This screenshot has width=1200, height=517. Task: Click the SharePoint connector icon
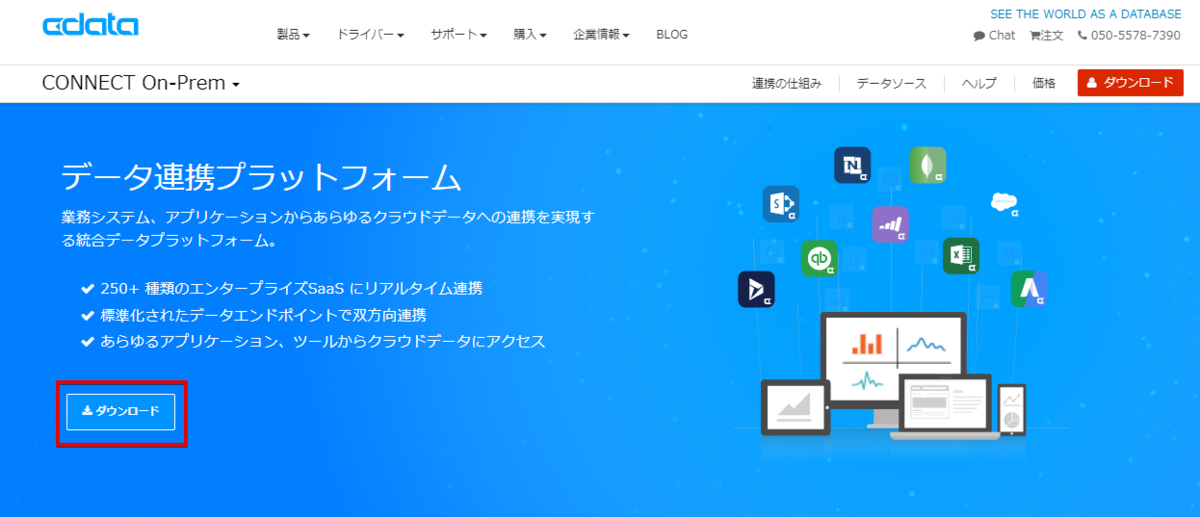tap(780, 203)
